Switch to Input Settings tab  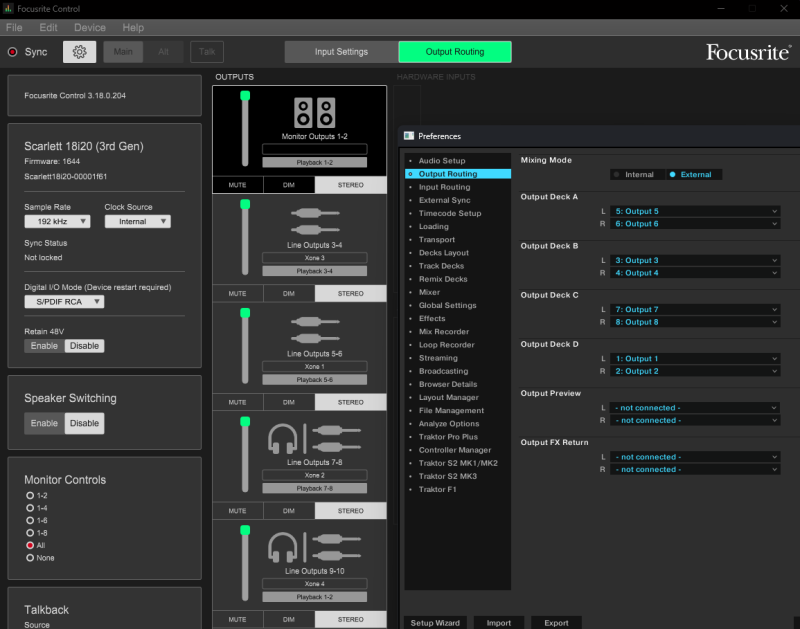tap(341, 52)
